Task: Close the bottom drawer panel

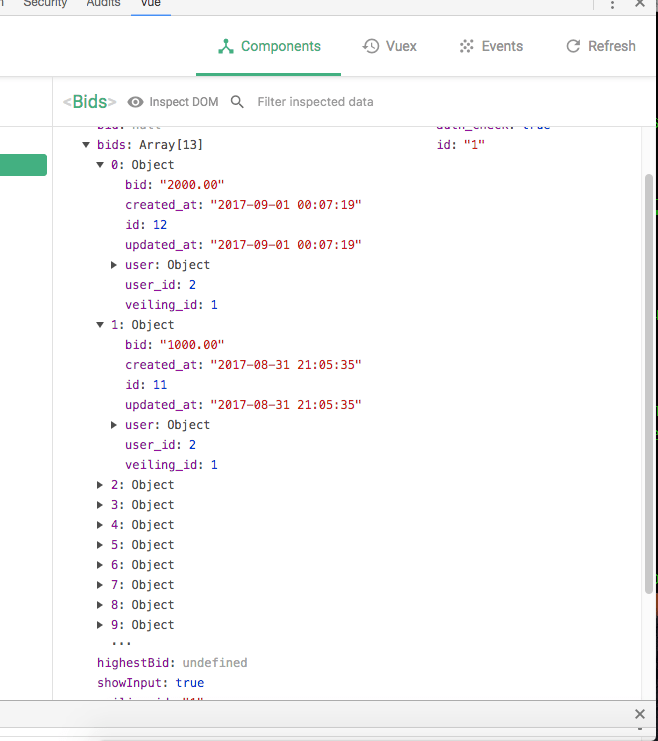Action: point(640,714)
